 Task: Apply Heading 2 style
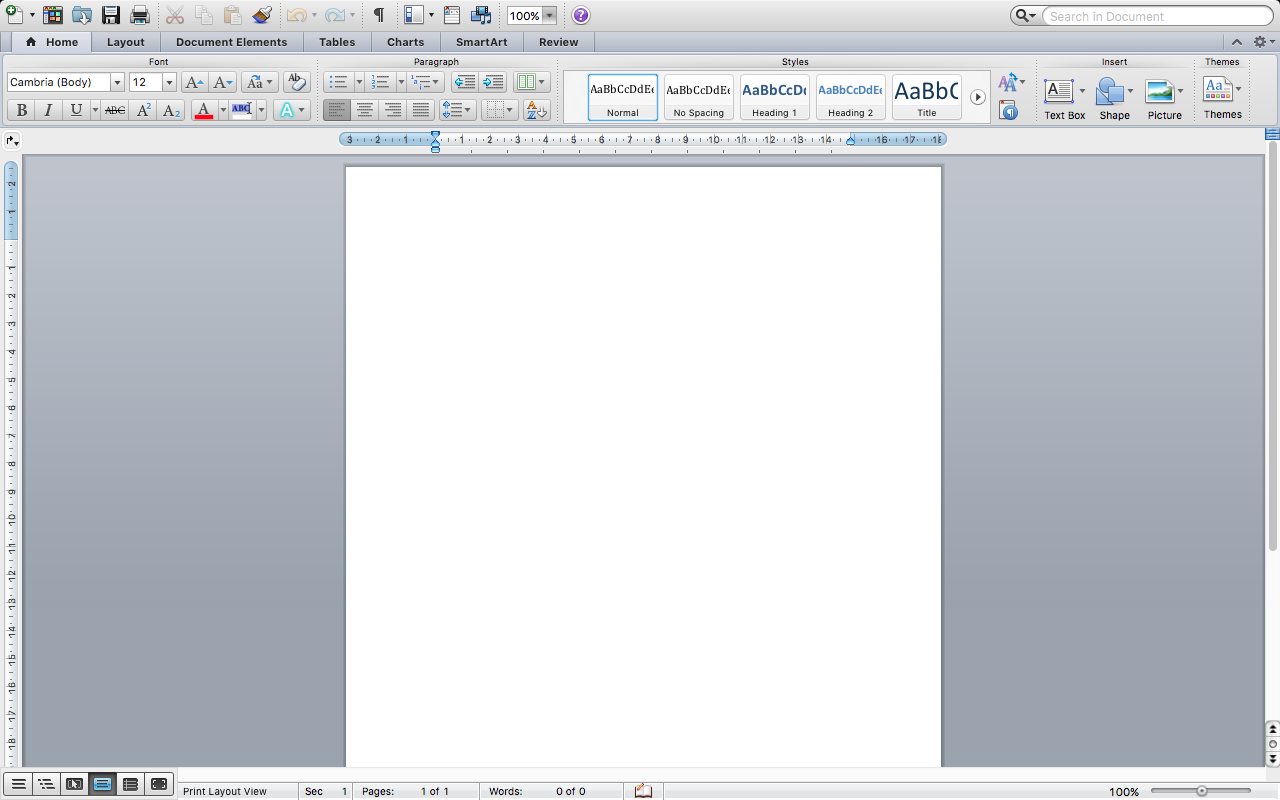tap(850, 97)
